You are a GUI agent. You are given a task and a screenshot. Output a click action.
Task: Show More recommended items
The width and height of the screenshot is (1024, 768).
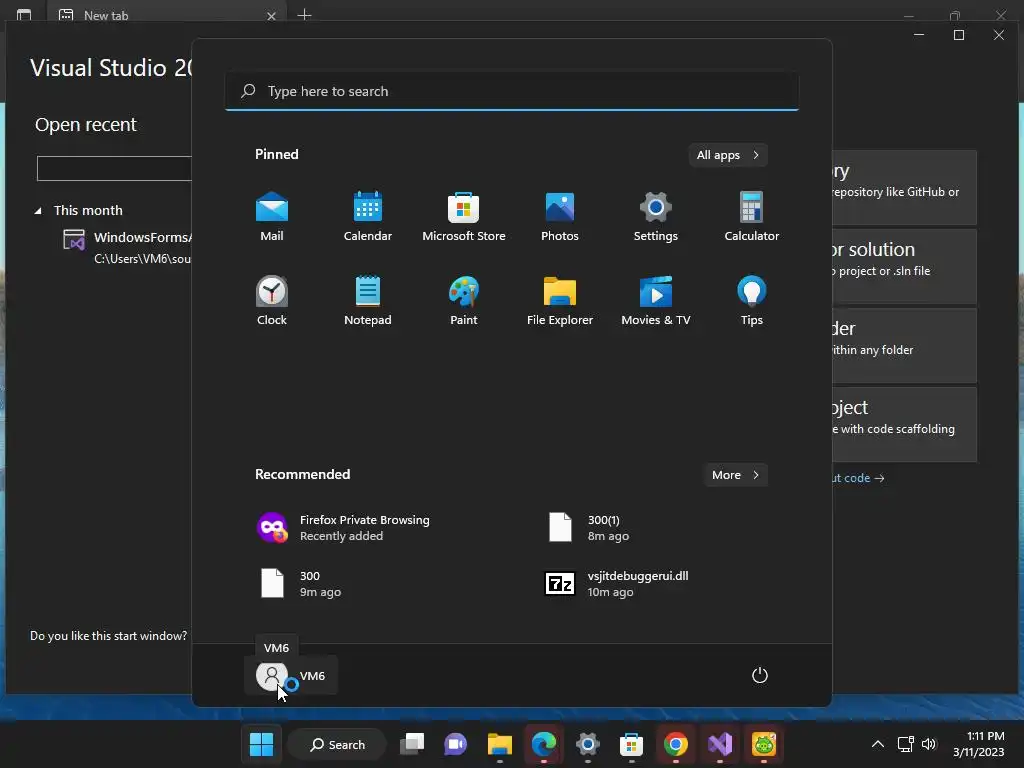pyautogui.click(x=735, y=475)
